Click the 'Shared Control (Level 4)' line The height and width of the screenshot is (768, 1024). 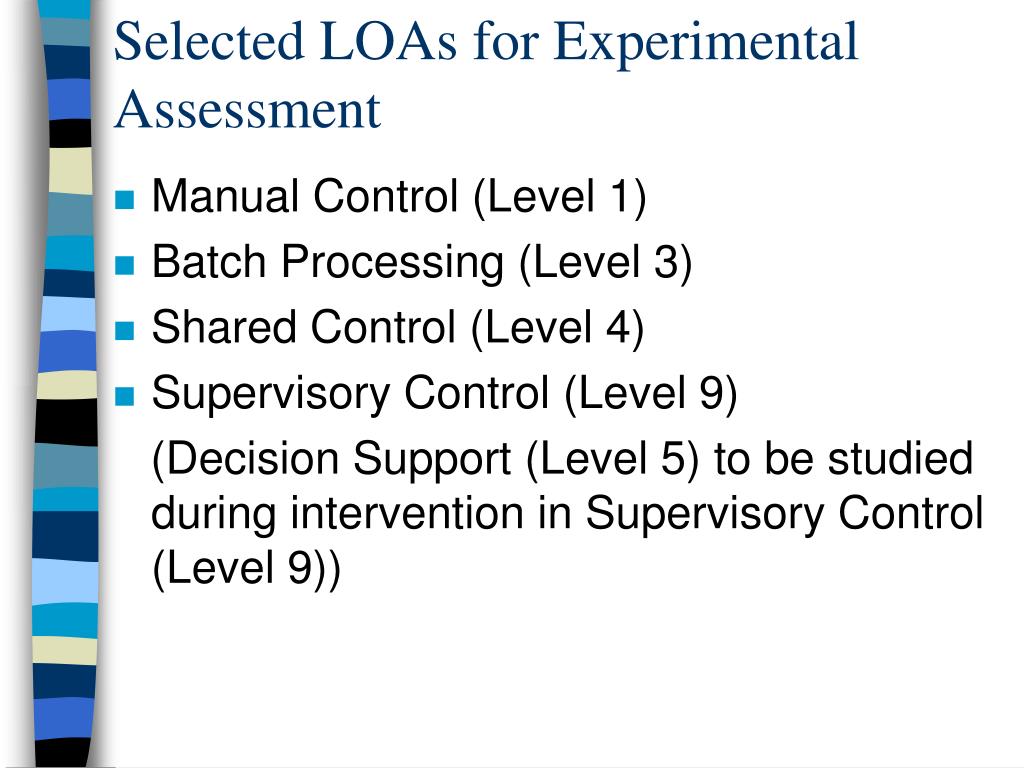pyautogui.click(x=398, y=328)
